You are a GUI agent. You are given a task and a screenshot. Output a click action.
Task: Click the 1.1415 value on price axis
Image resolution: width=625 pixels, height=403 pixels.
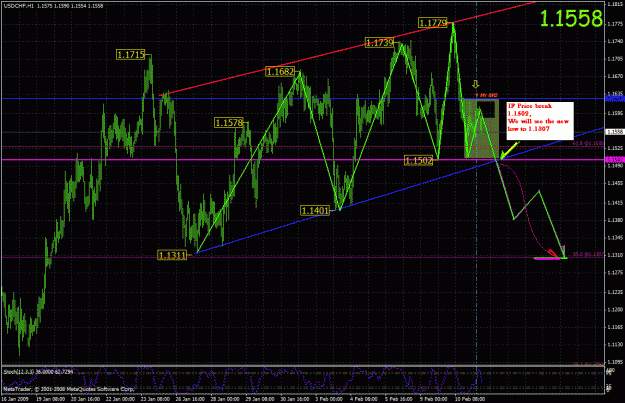tap(615, 203)
